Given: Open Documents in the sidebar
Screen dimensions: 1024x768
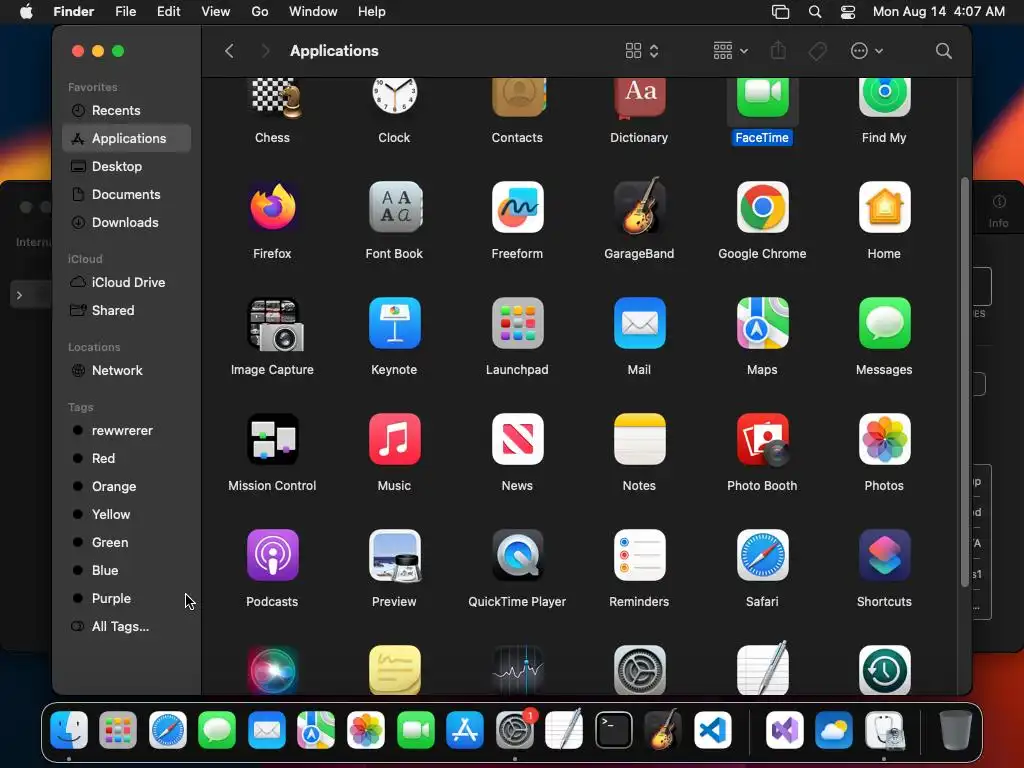Looking at the screenshot, I should pyautogui.click(x=127, y=195).
